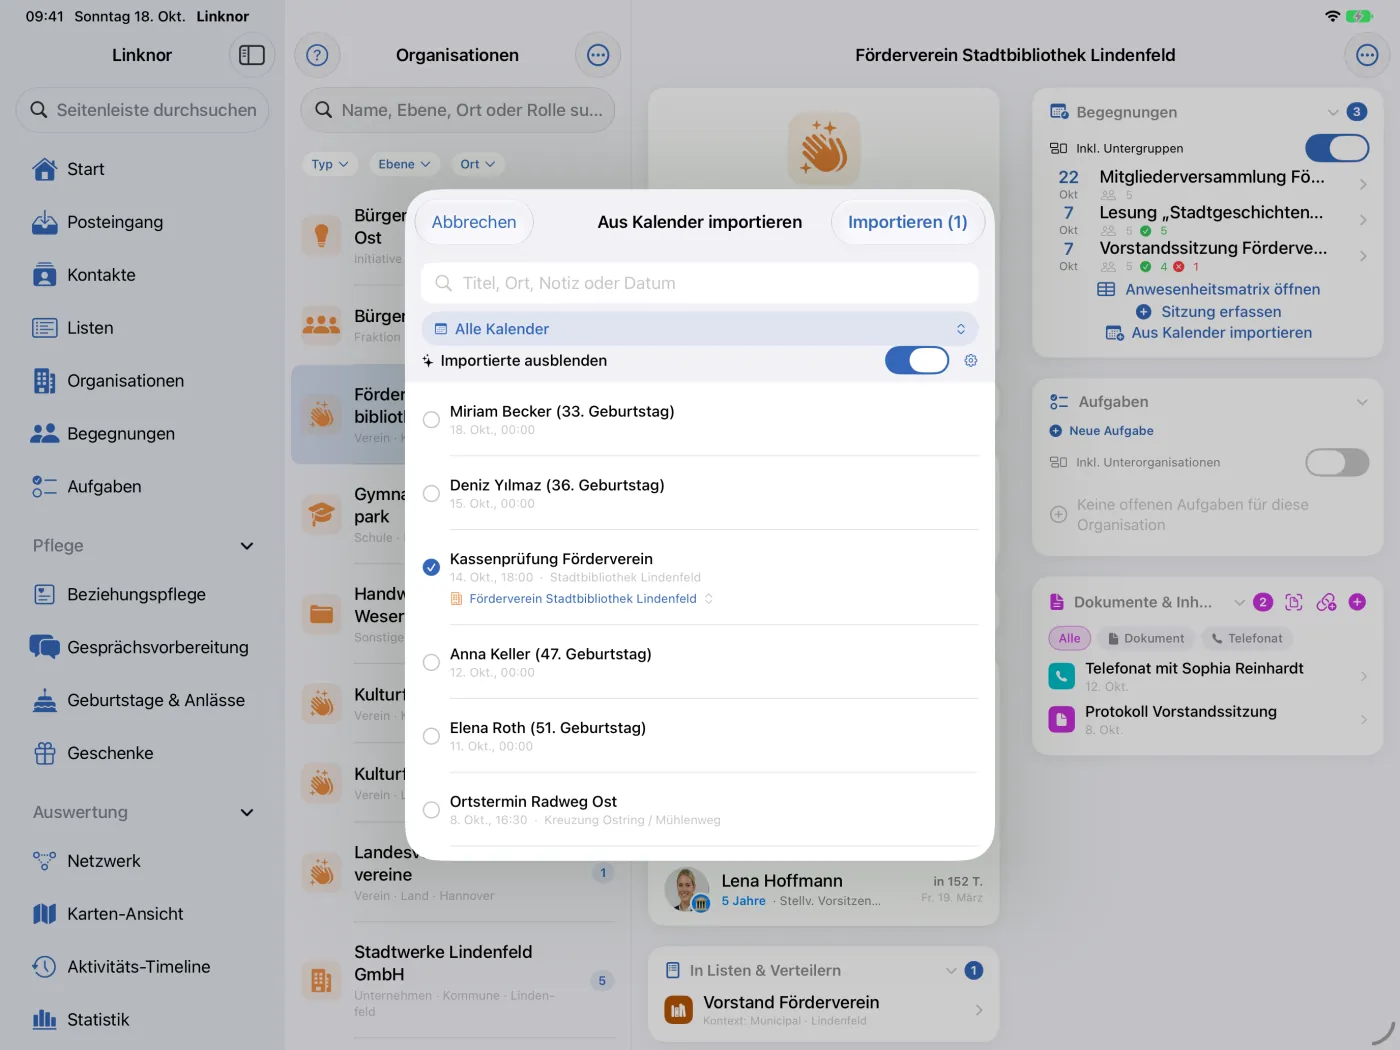Image resolution: width=1400 pixels, height=1050 pixels.
Task: Open the help question mark icon
Action: pos(317,55)
